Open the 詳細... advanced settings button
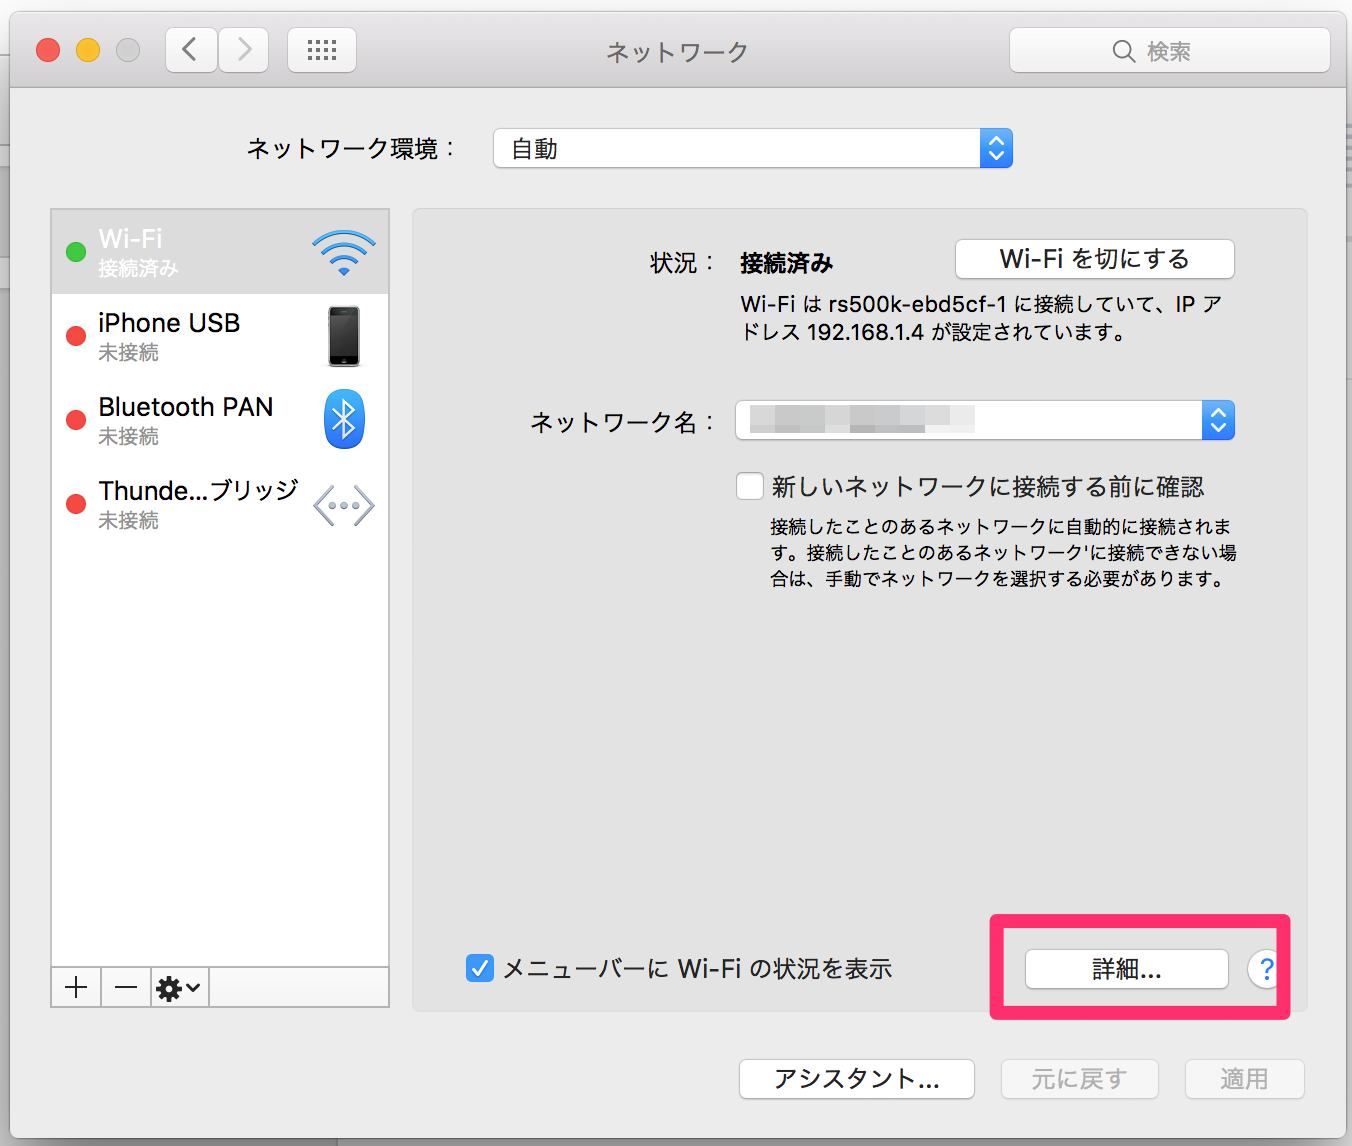 (x=1126, y=969)
